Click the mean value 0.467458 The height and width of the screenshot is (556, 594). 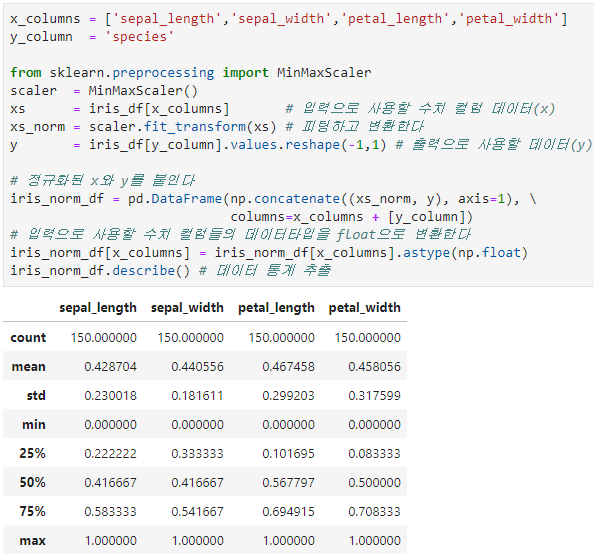(x=288, y=367)
